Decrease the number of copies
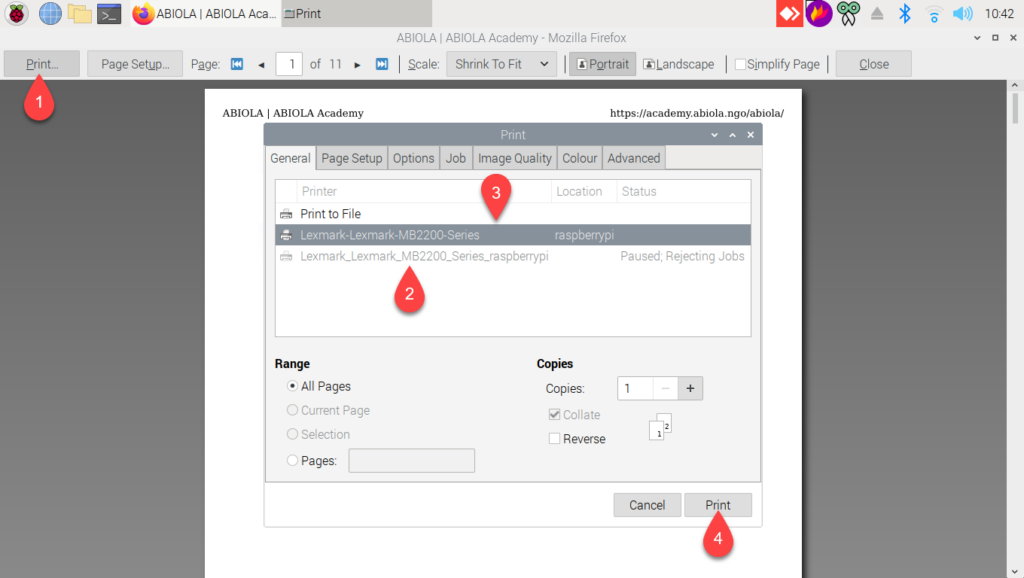The width and height of the screenshot is (1024, 578). tap(665, 389)
